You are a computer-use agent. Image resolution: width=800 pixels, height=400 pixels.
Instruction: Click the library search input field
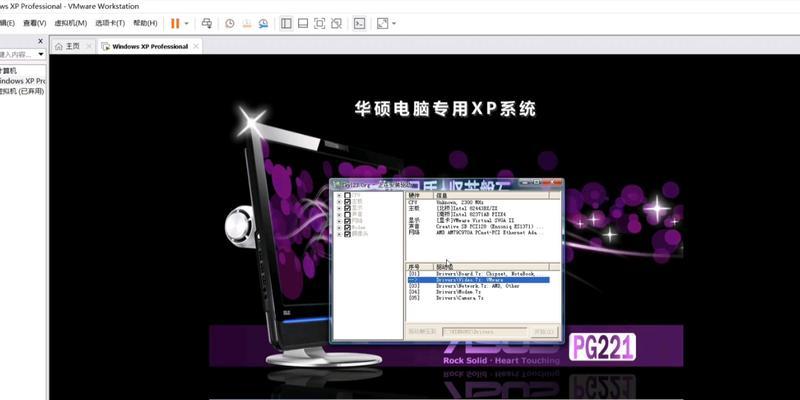click(x=17, y=54)
